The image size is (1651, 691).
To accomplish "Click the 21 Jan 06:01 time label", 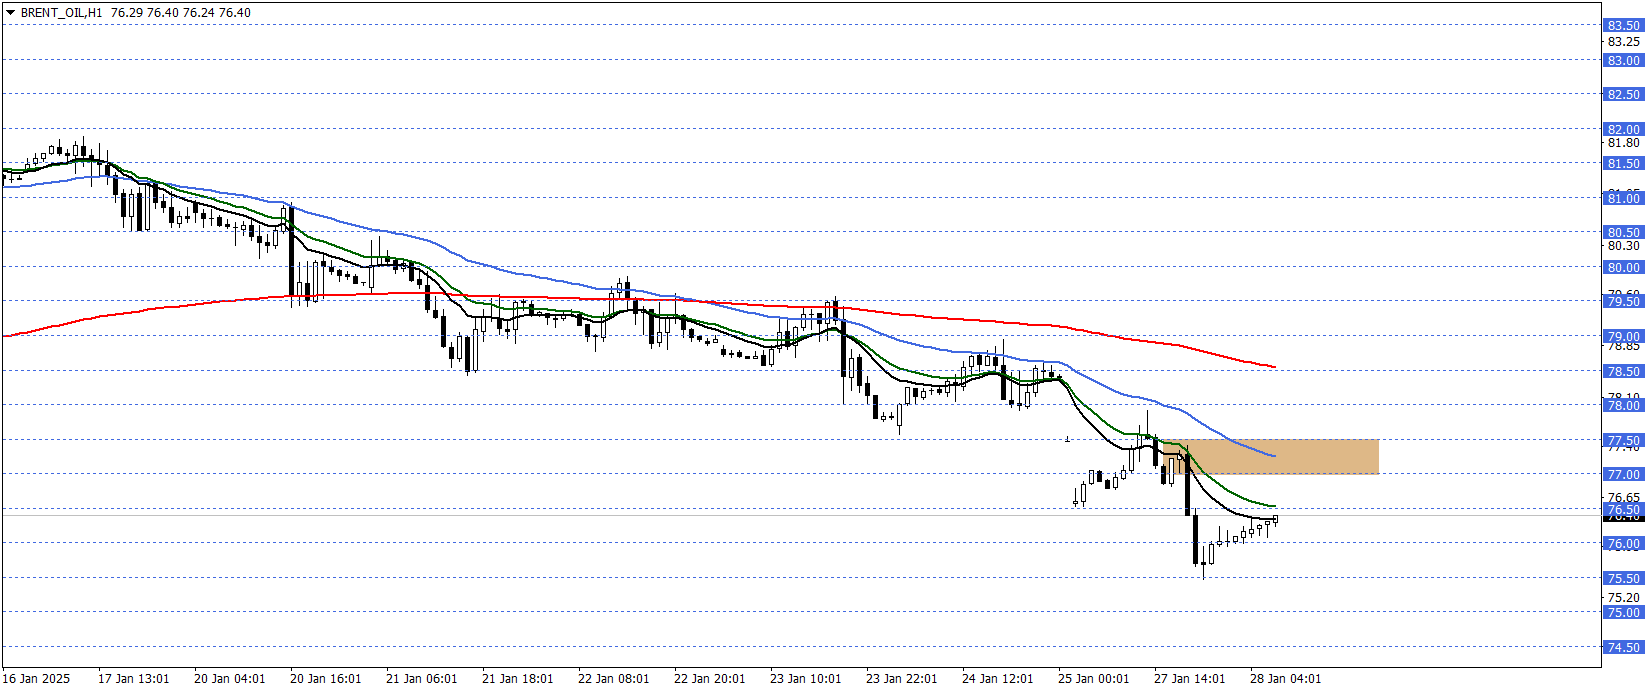I will (421, 678).
